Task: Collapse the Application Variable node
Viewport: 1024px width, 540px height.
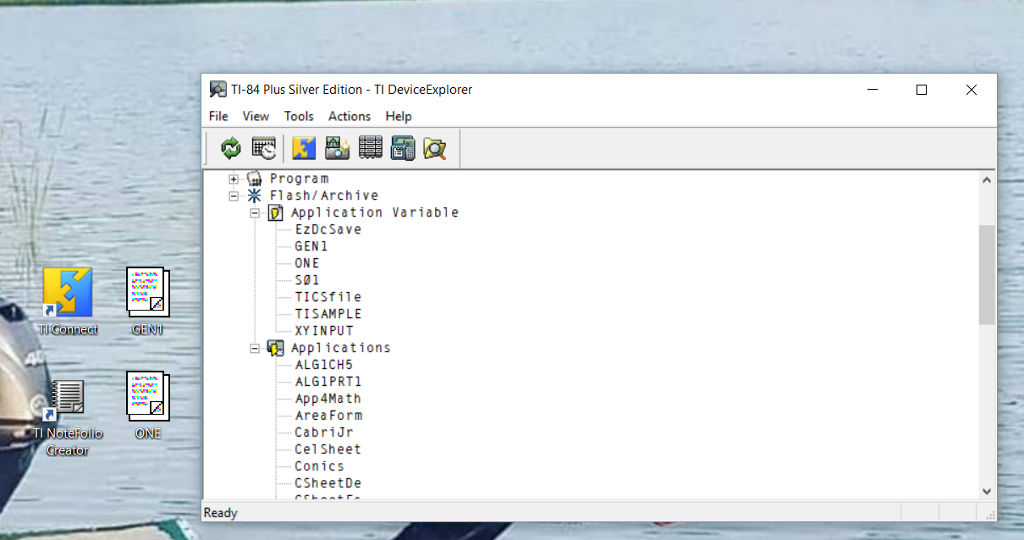Action: click(x=255, y=212)
